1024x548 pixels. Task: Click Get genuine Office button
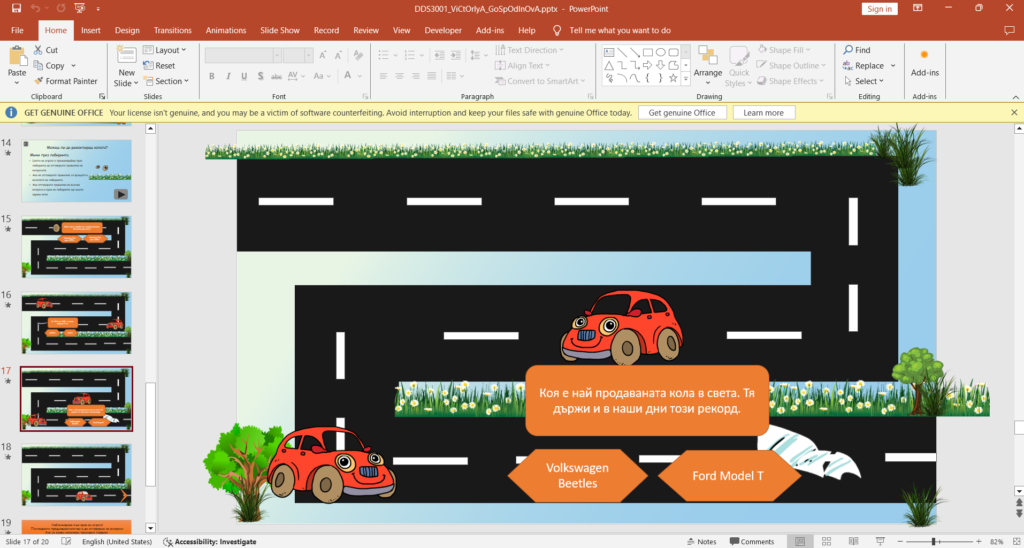682,112
